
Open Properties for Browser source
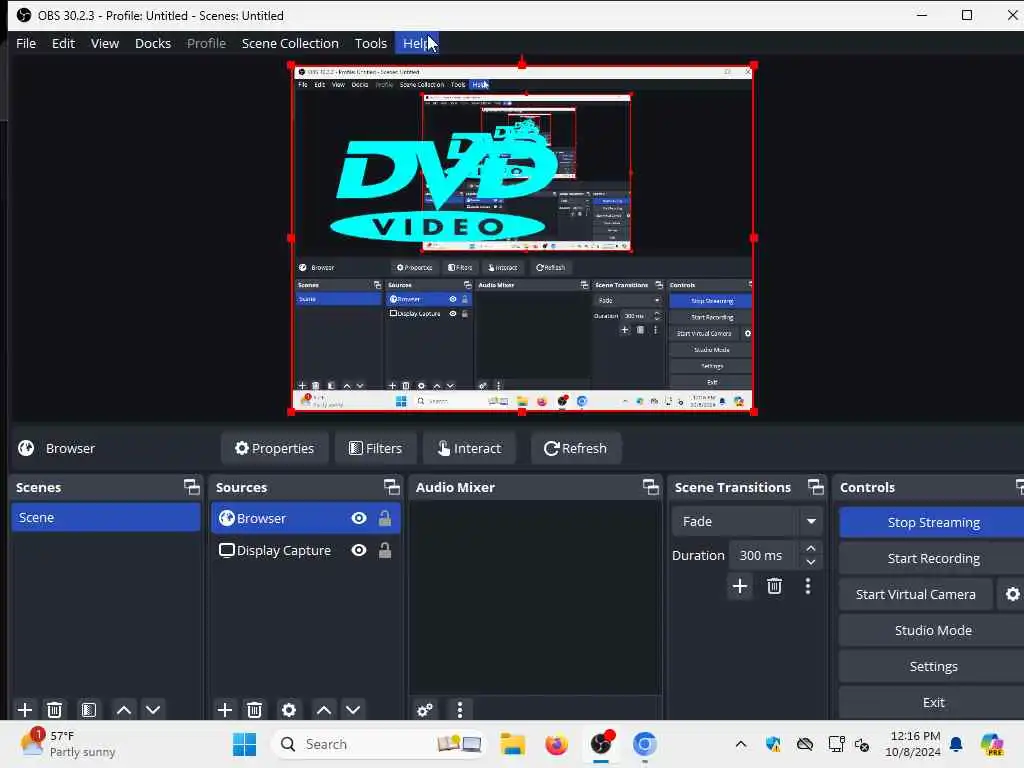point(274,448)
